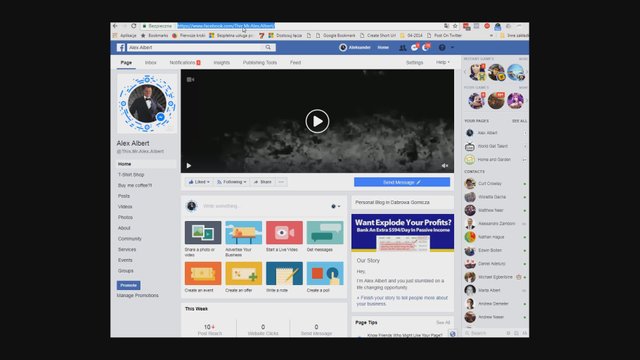The image size is (640, 360).
Task: Unmute the cover video speaker icon
Action: coord(444,165)
